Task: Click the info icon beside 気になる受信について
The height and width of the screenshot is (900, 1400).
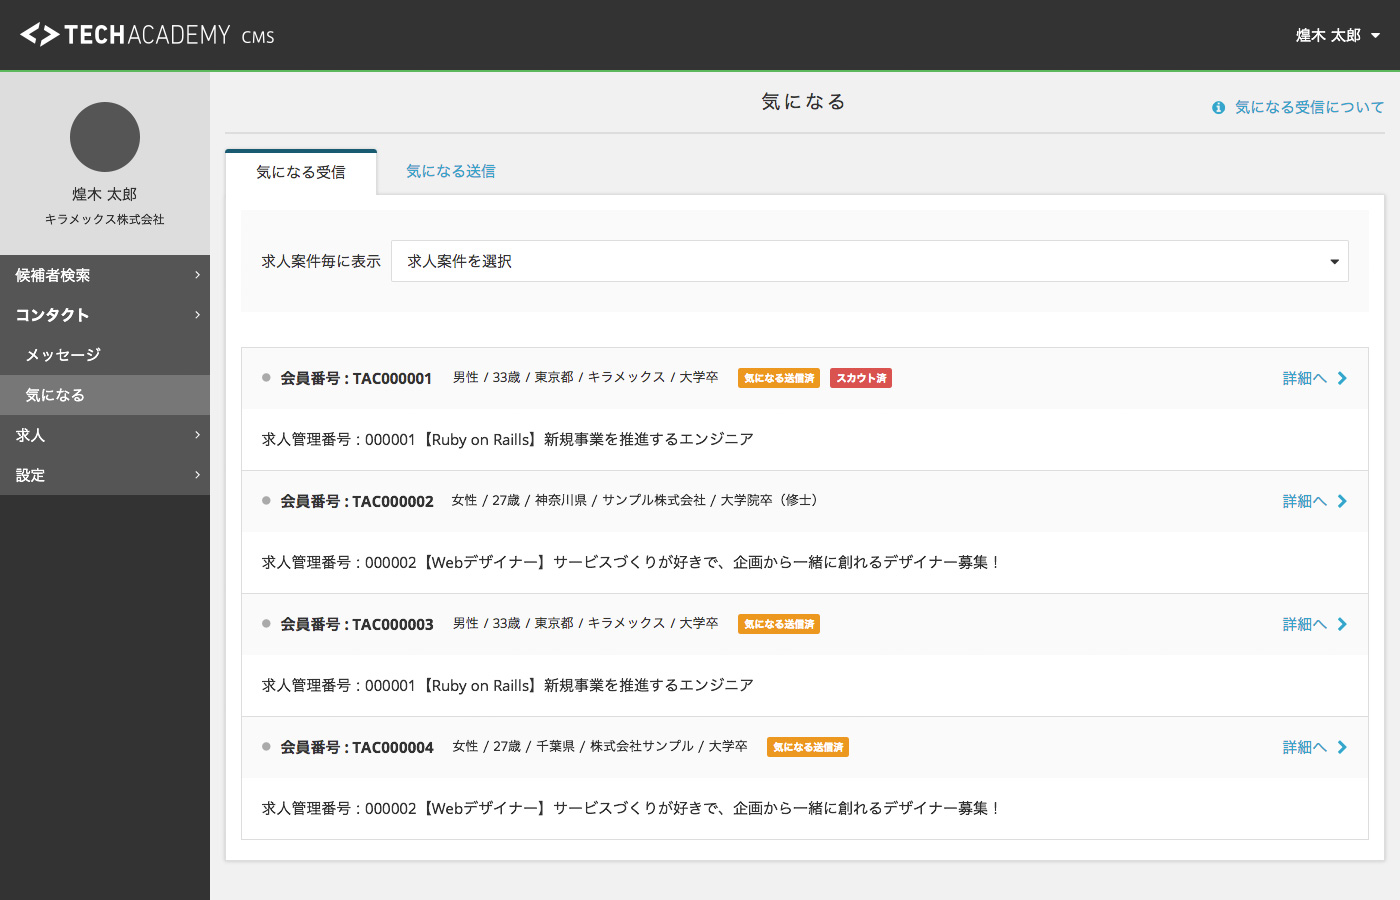Action: click(x=1218, y=108)
